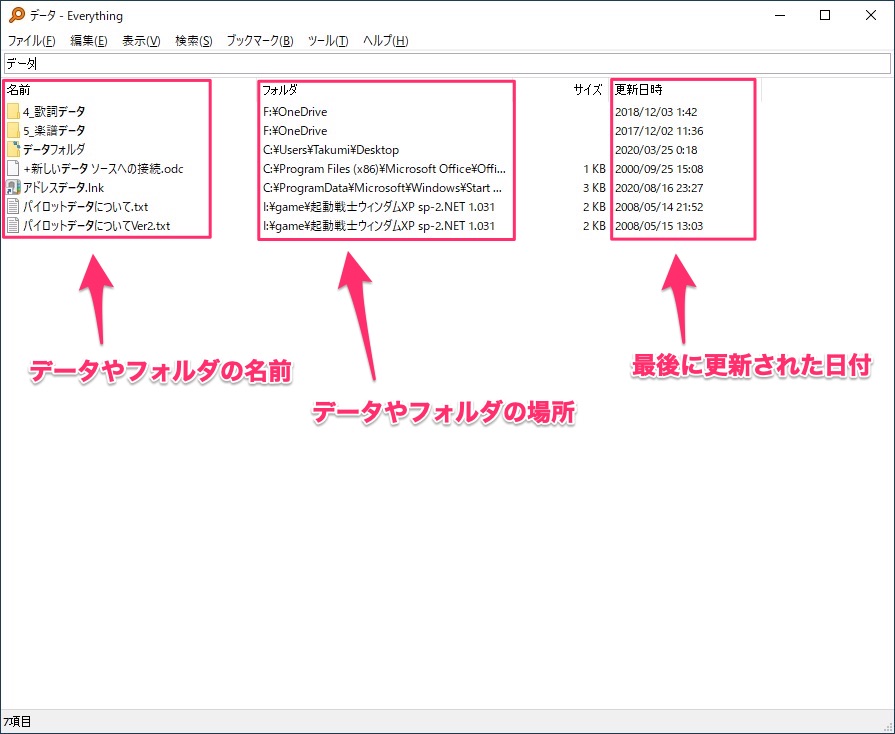Open the ツール(T) menu
Screen dimensions: 895x734
click(x=328, y=41)
